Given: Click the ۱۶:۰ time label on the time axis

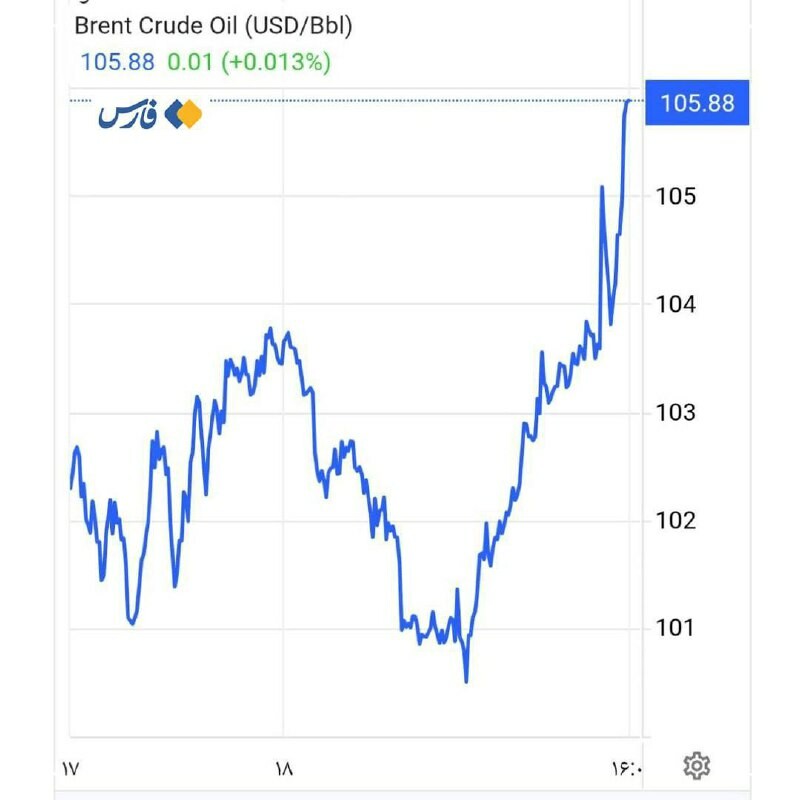Looking at the screenshot, I should [629, 769].
